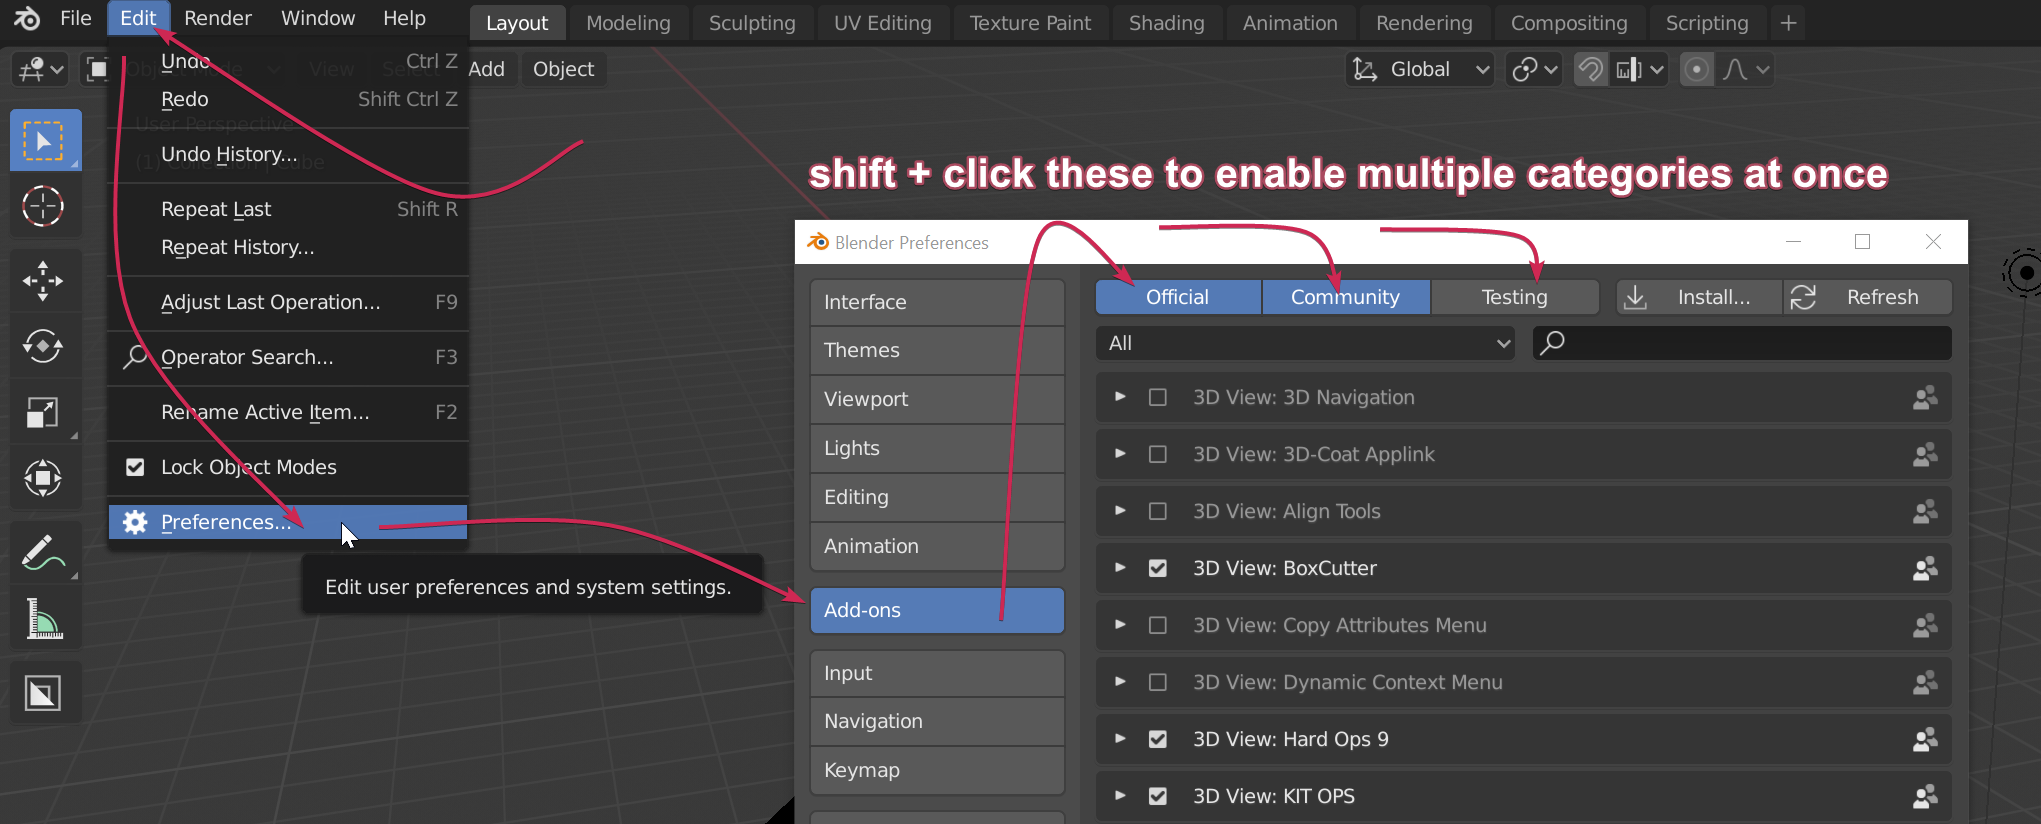The image size is (2041, 824).
Task: Open the Keymap preferences section
Action: [937, 770]
